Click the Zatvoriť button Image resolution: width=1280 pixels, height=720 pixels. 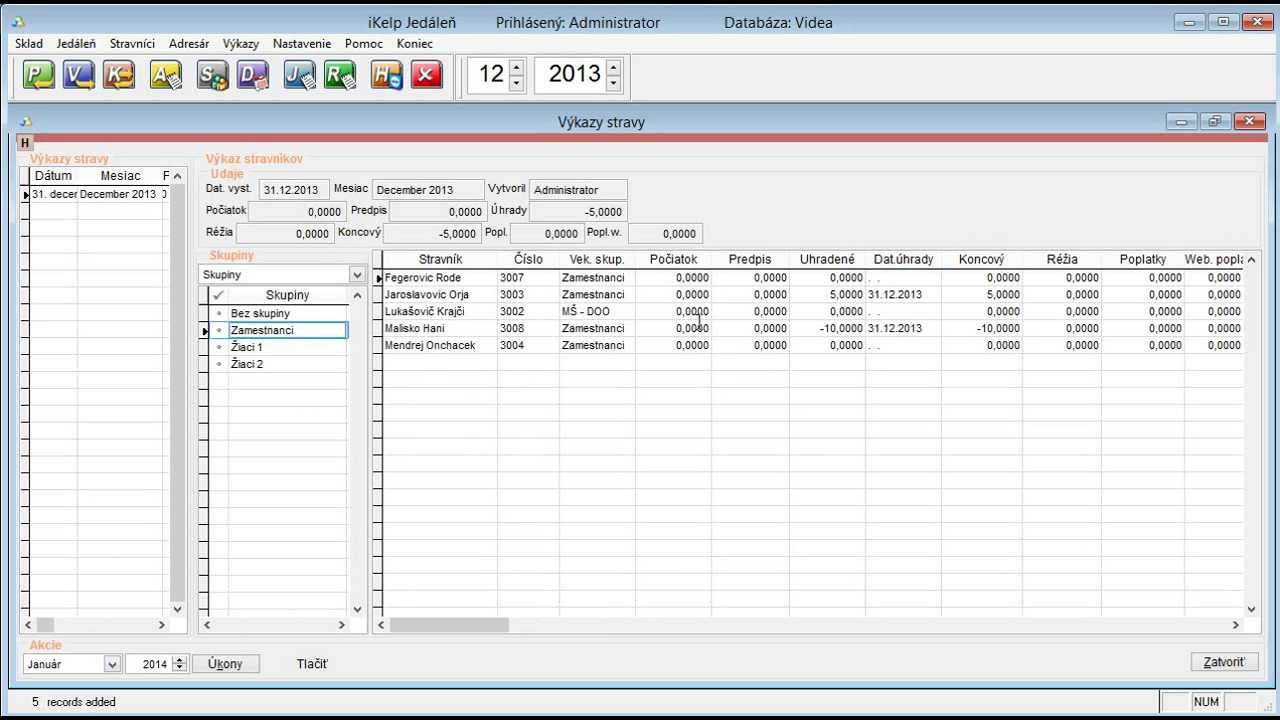click(1224, 662)
